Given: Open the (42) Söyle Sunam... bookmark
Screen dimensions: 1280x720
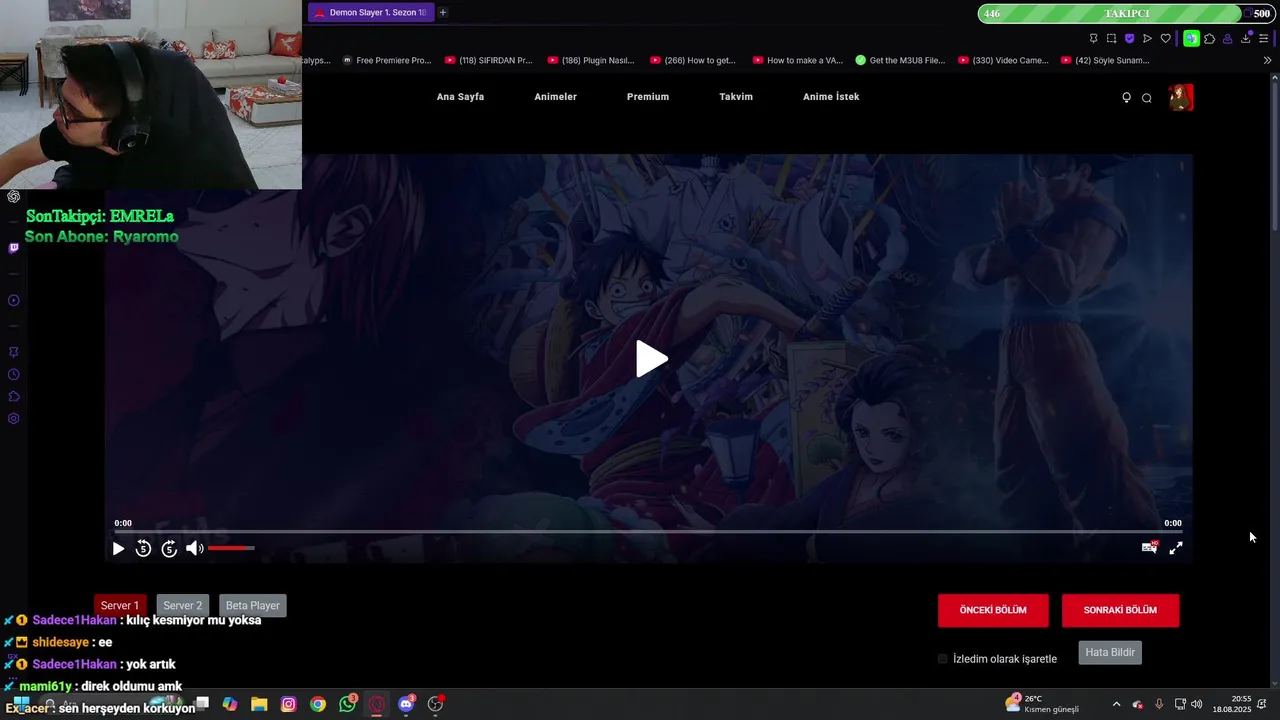Looking at the screenshot, I should pyautogui.click(x=1105, y=60).
